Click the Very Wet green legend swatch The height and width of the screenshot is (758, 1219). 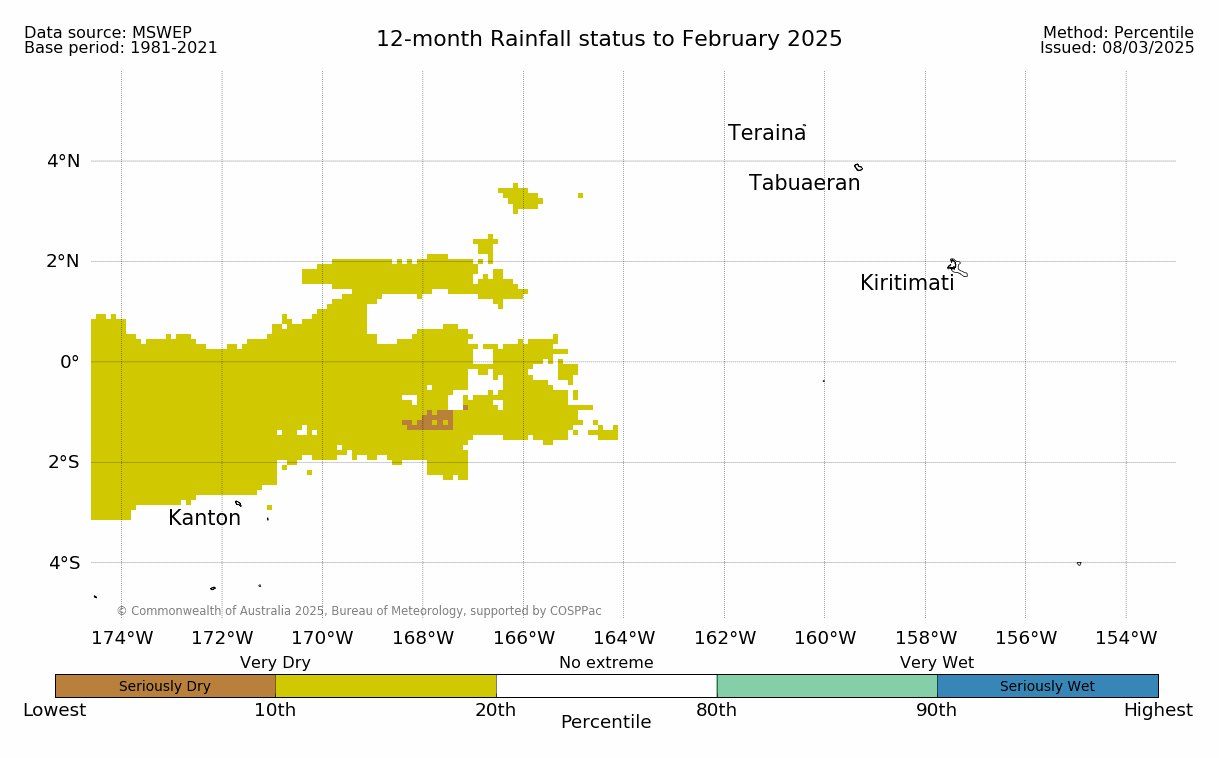click(x=827, y=686)
